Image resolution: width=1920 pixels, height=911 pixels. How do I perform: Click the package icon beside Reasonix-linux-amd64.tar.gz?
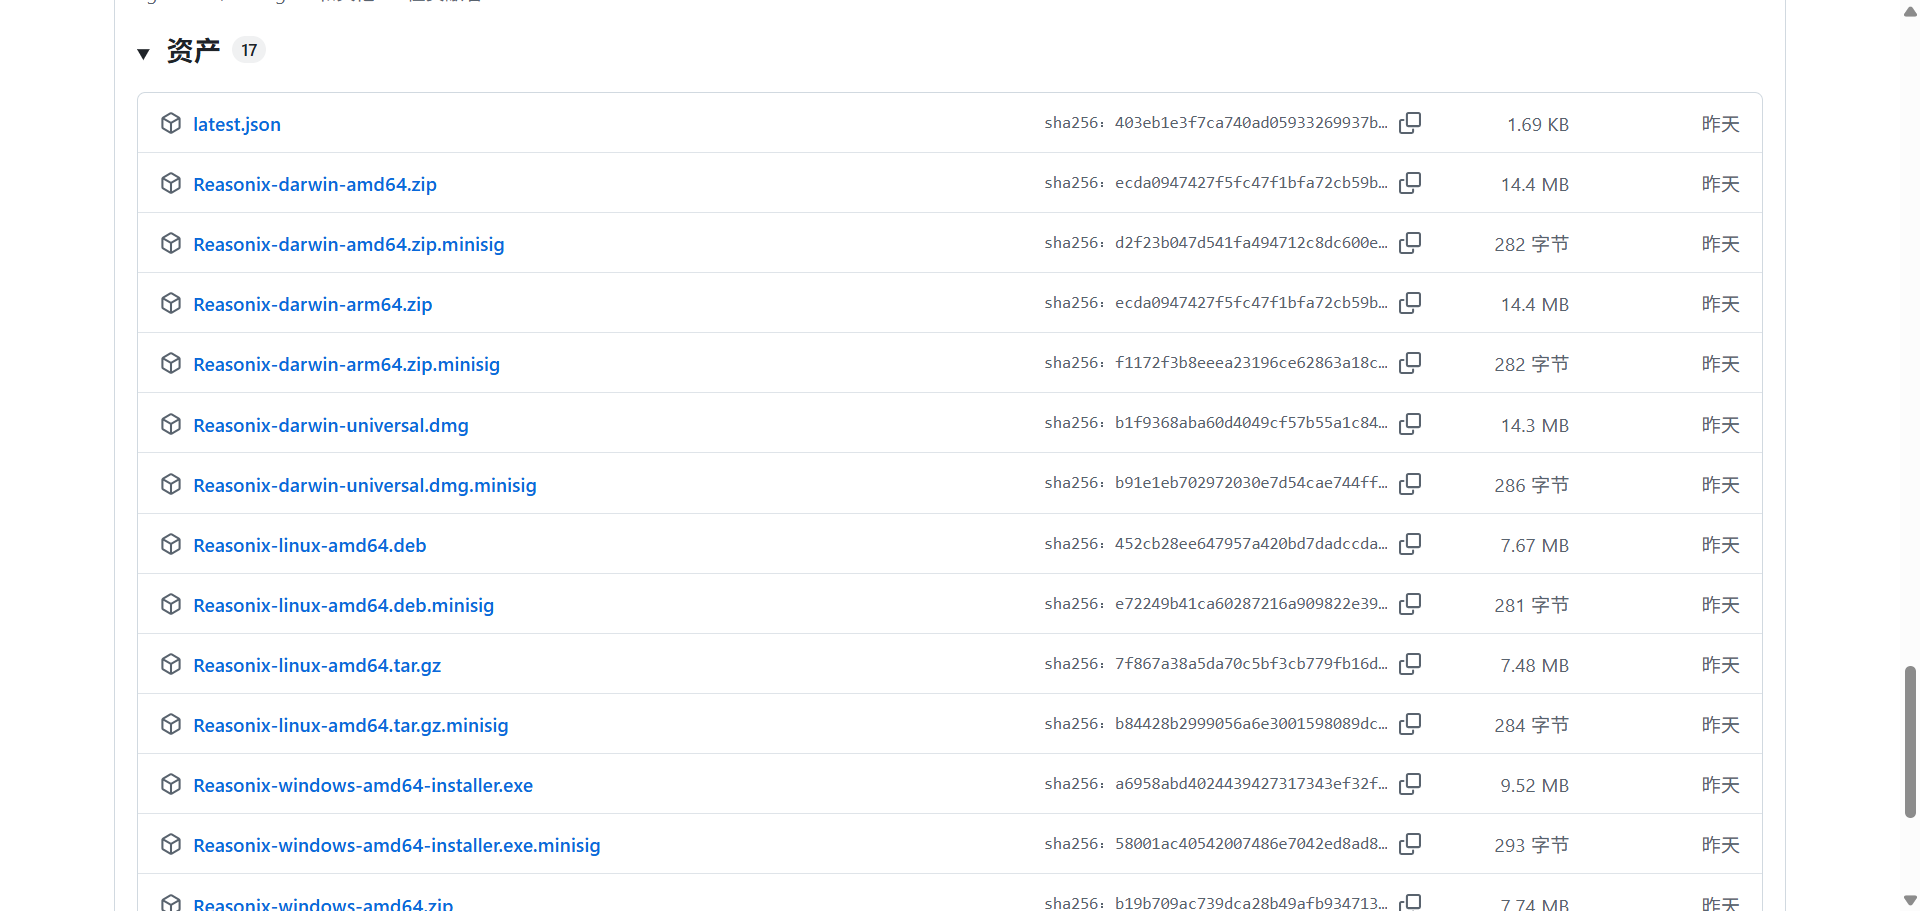pos(171,664)
